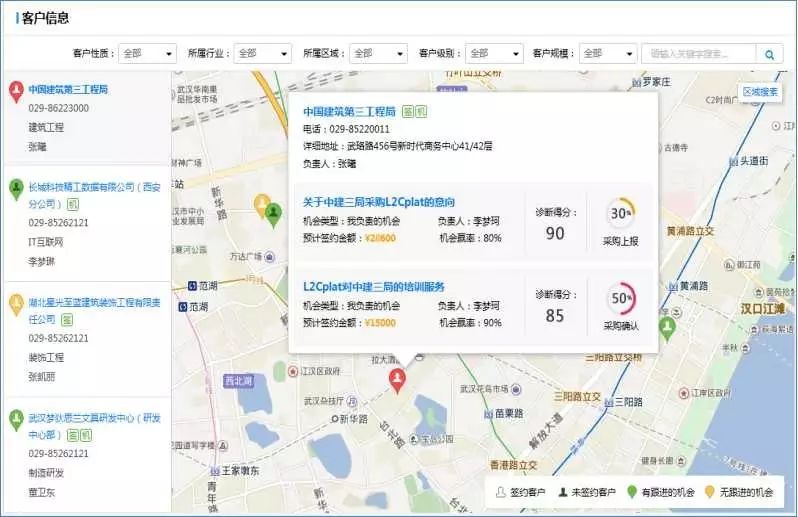The height and width of the screenshot is (517, 798).
Task: Click the 苗栗路 metro station icon
Action: 488,414
